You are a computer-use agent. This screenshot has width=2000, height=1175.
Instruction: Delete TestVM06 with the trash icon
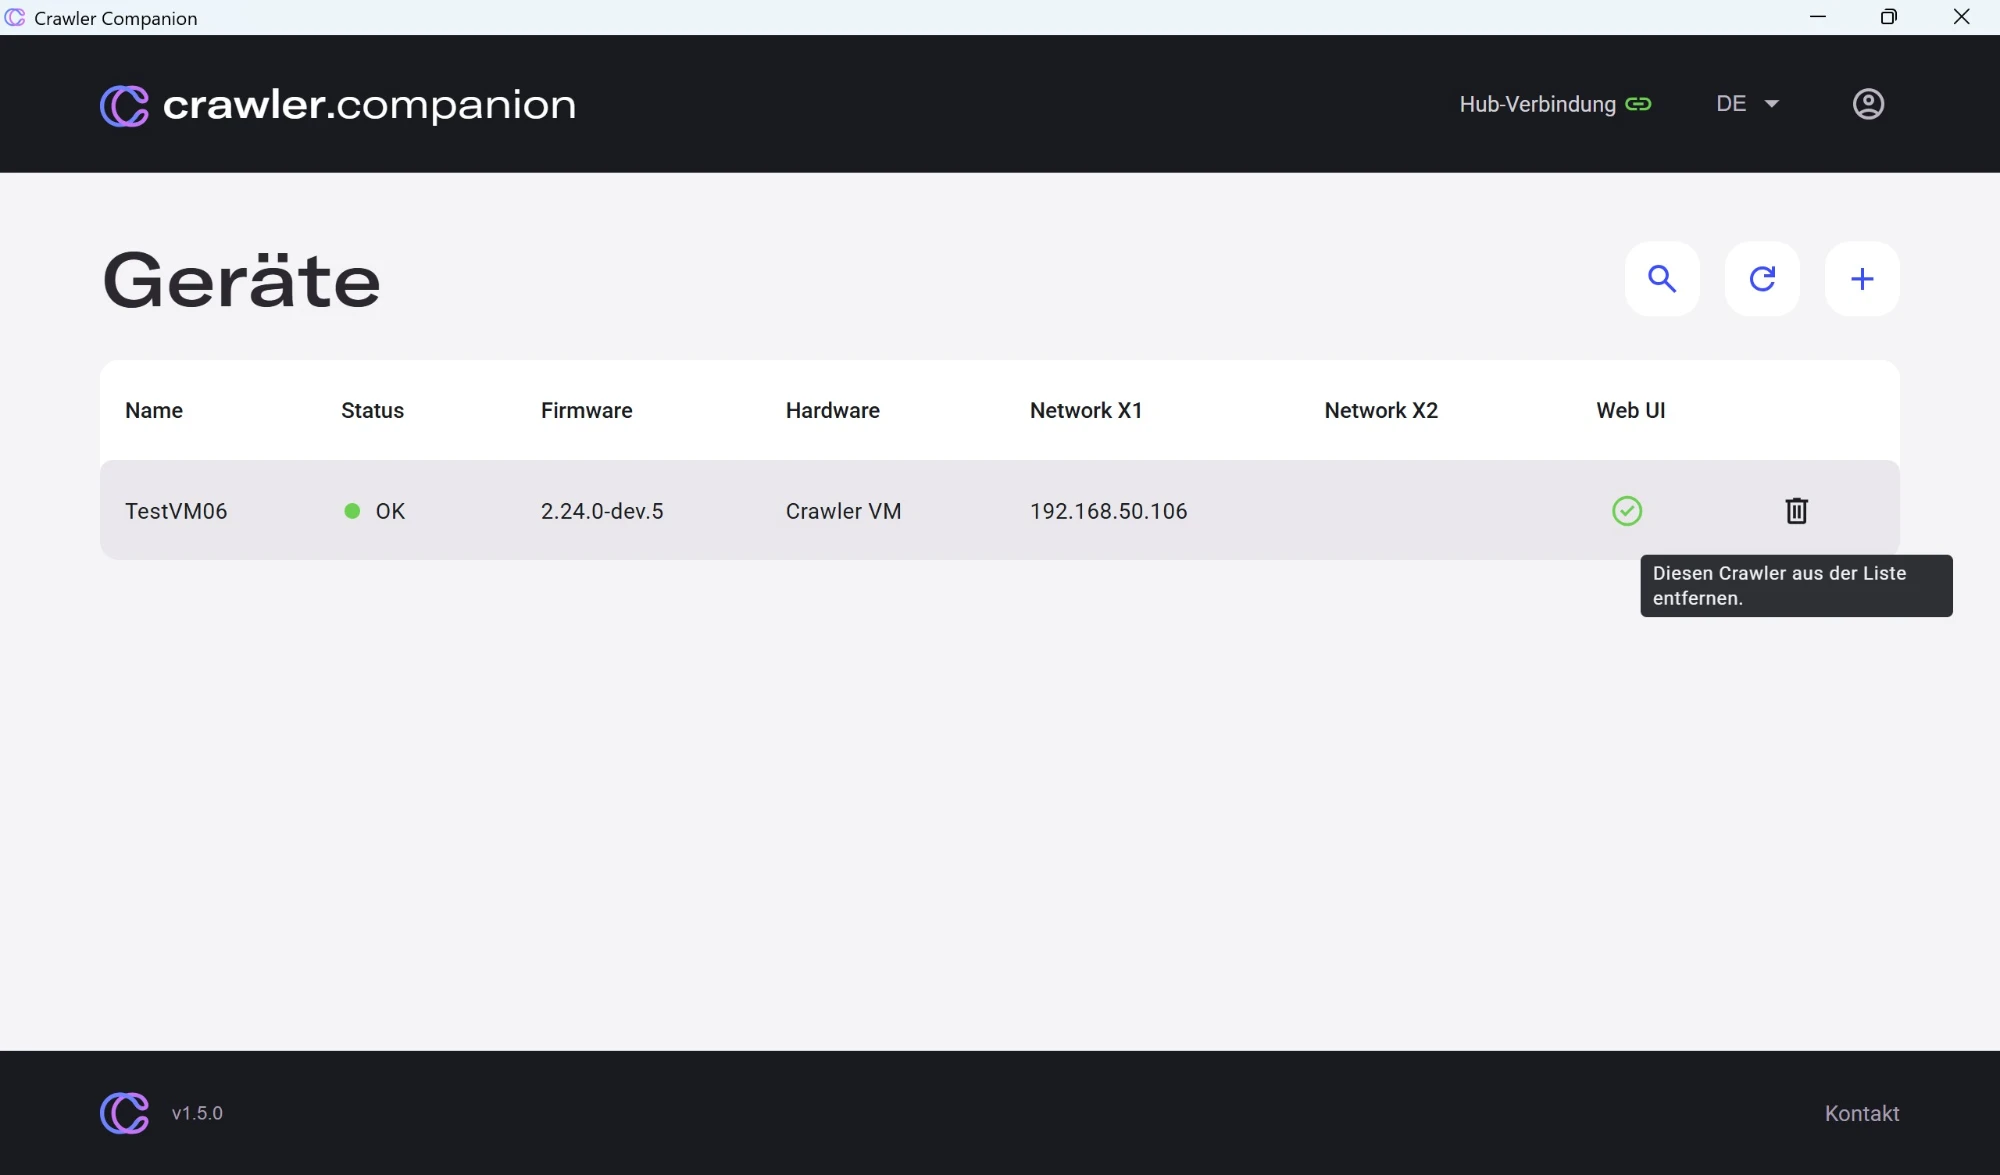pos(1796,511)
